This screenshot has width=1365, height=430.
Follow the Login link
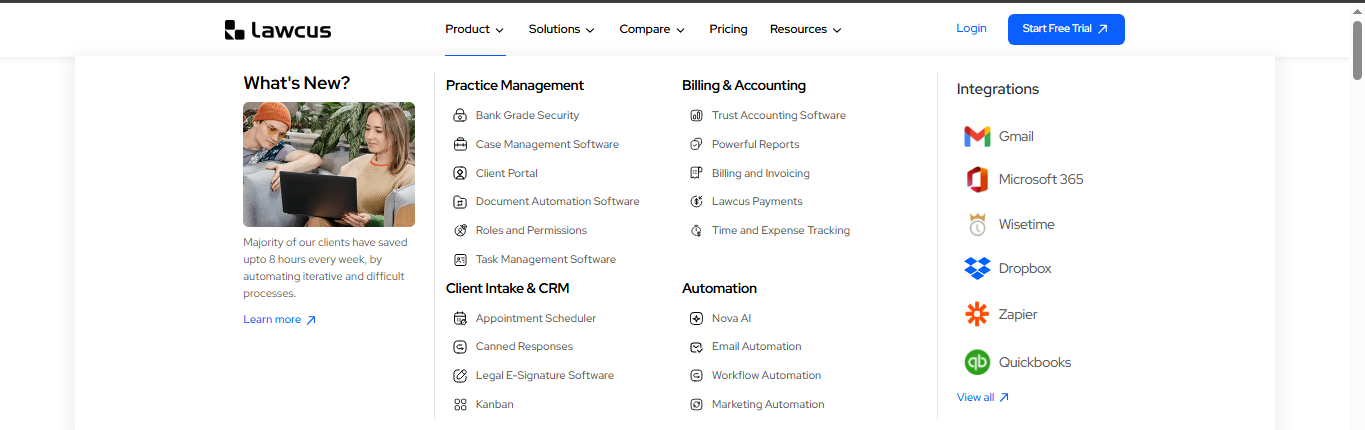971,29
